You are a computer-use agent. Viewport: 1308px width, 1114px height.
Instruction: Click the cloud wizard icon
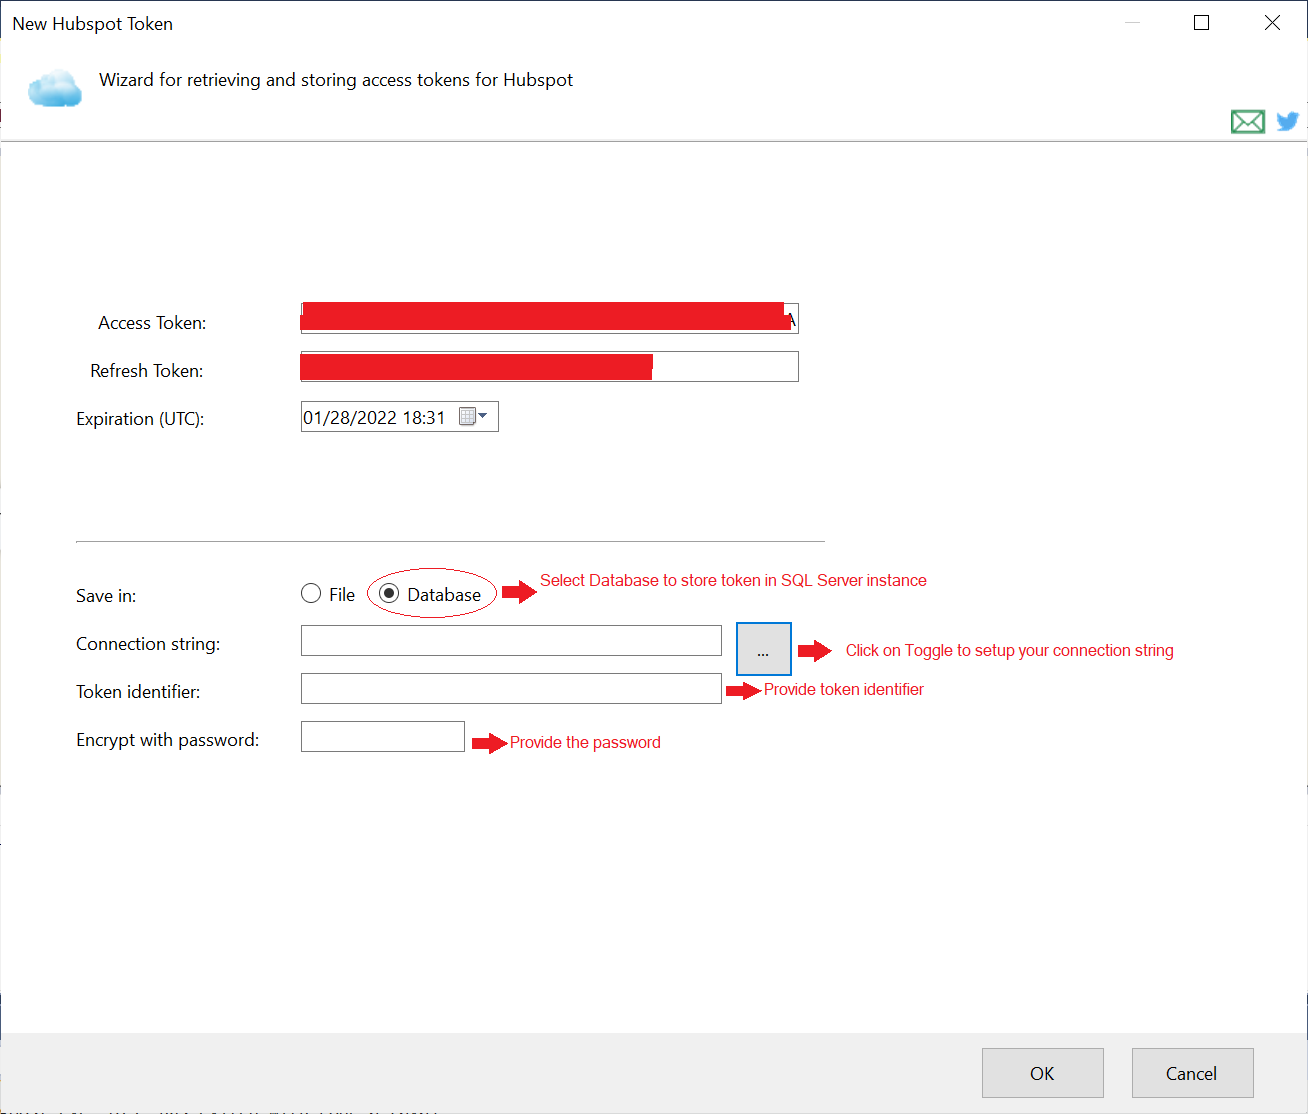click(x=55, y=88)
